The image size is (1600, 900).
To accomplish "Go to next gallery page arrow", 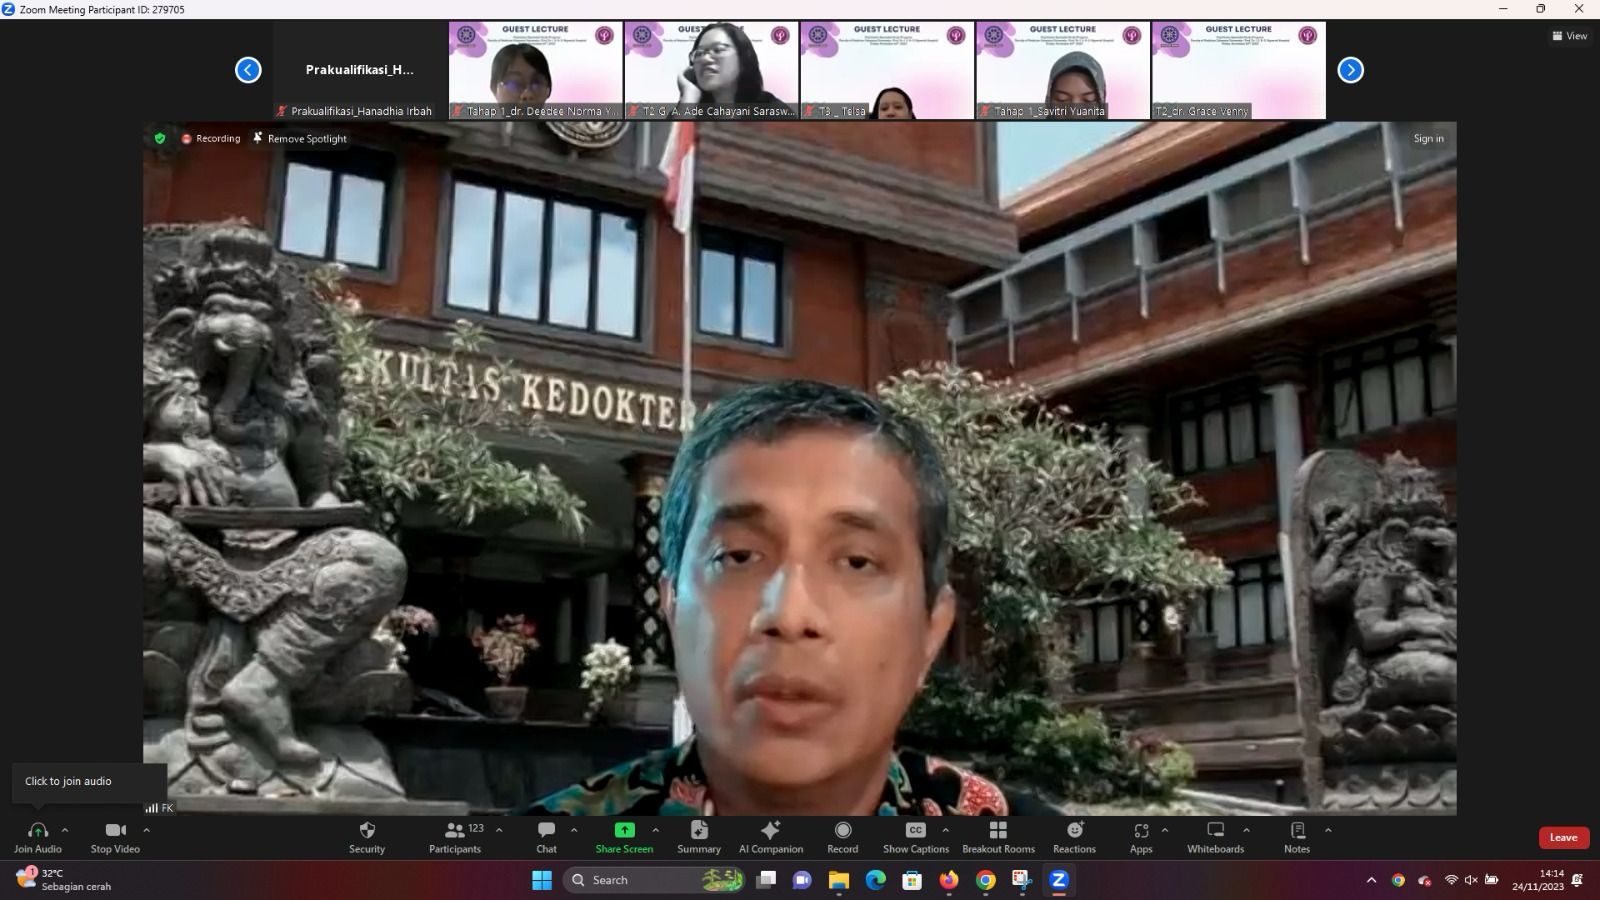I will pos(1351,70).
